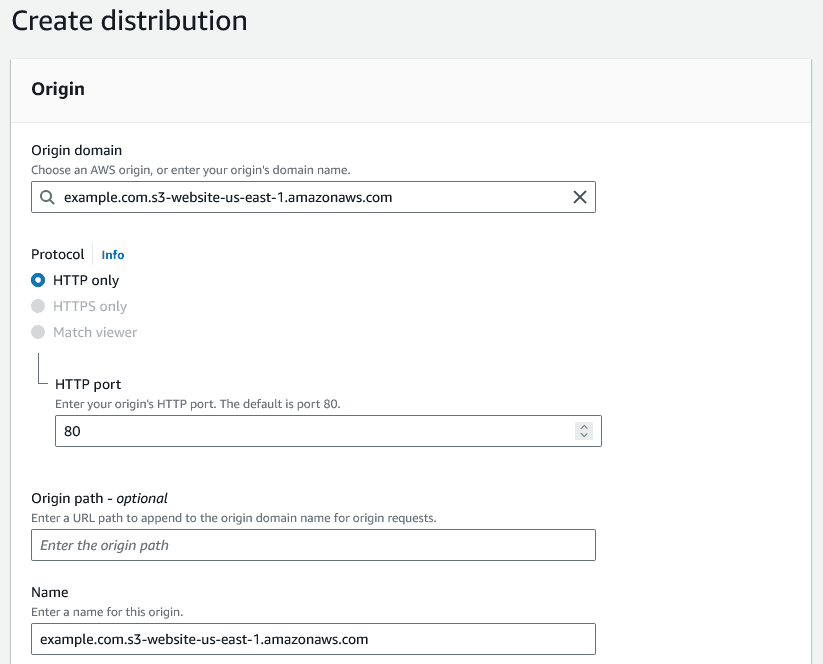
Task: Click the Create distribution page title
Action: (x=128, y=20)
